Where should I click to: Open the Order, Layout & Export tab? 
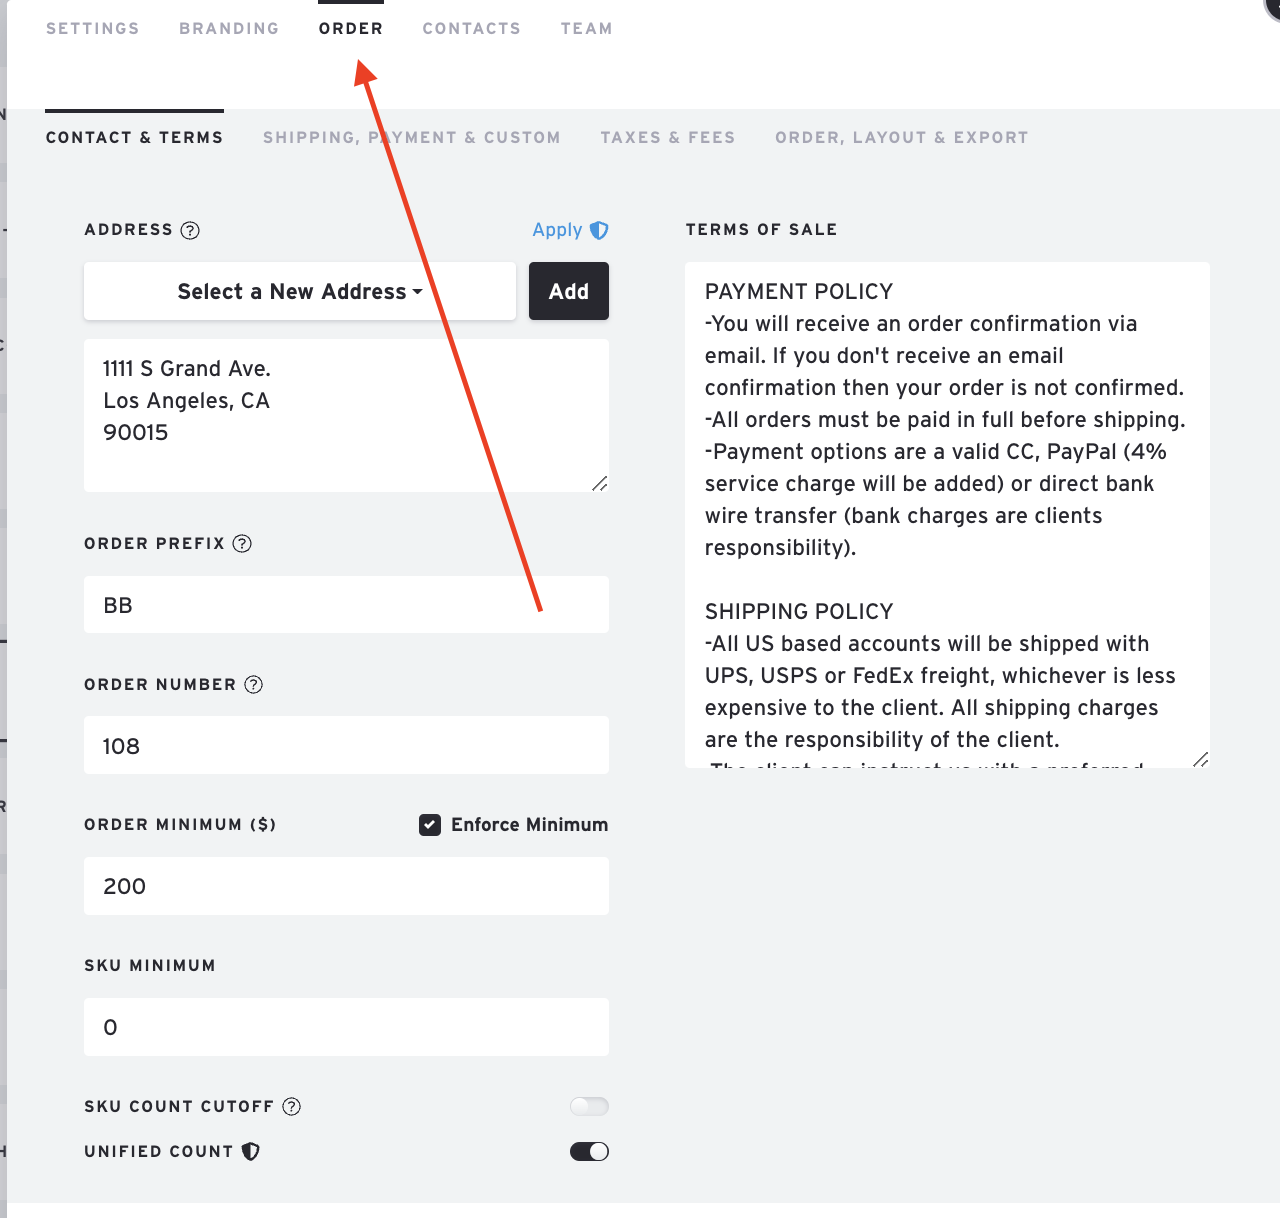[x=902, y=137]
